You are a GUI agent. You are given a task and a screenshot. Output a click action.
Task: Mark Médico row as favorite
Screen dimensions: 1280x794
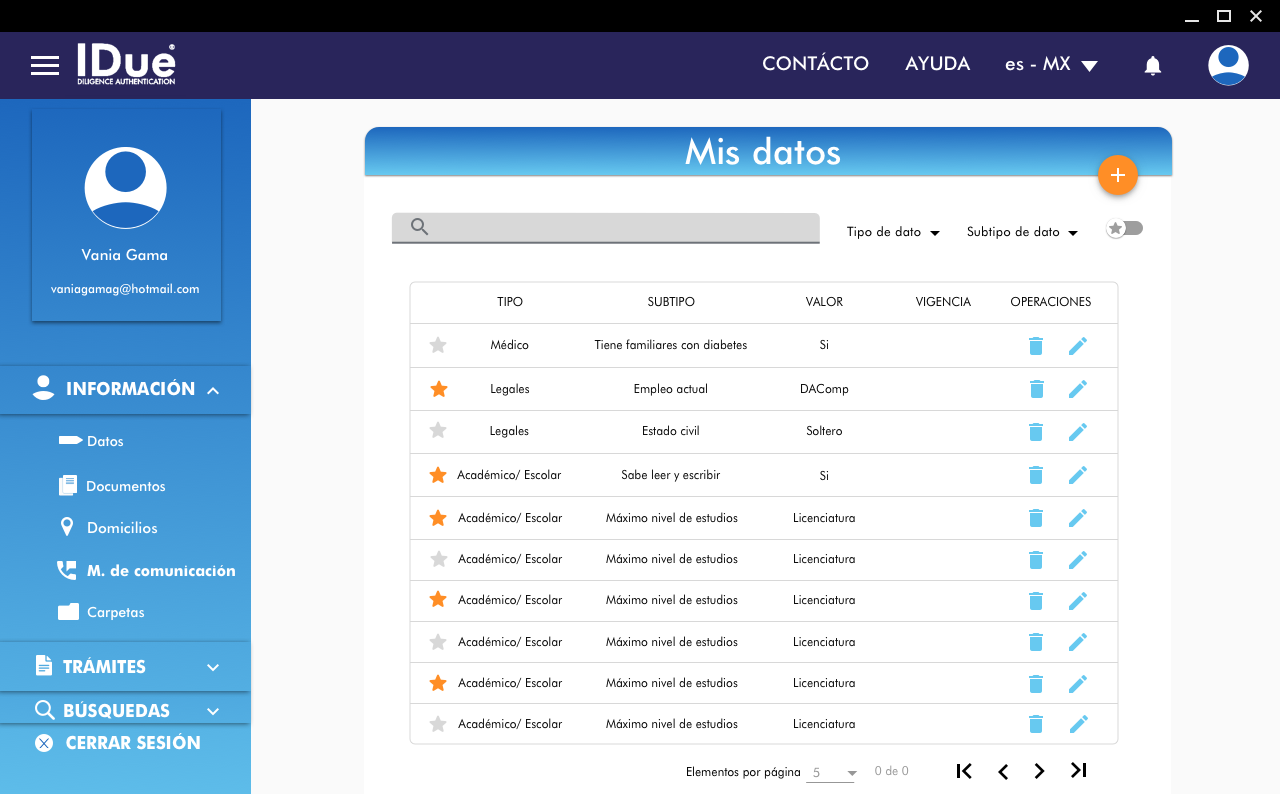438,345
